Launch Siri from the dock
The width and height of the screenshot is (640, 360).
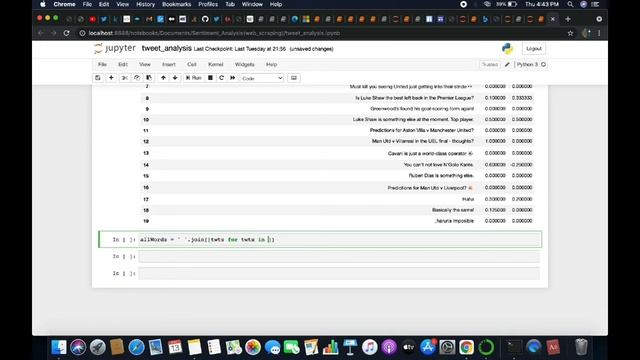(x=78, y=347)
